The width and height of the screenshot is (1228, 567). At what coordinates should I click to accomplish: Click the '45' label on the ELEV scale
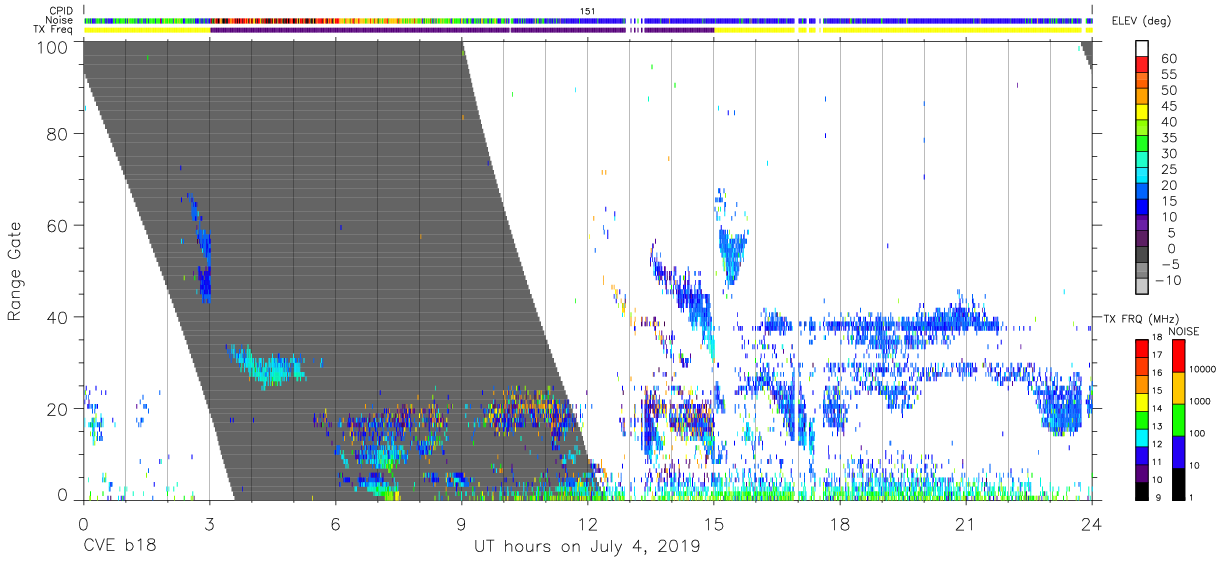coord(1168,106)
